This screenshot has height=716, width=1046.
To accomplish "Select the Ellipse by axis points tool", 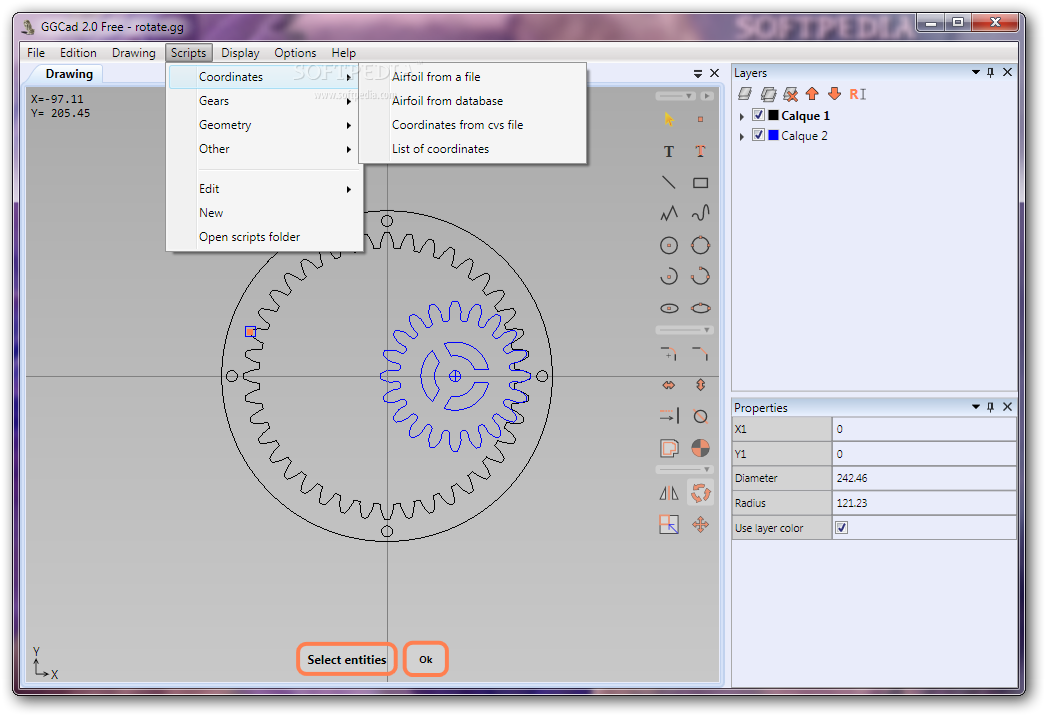I will [x=700, y=308].
